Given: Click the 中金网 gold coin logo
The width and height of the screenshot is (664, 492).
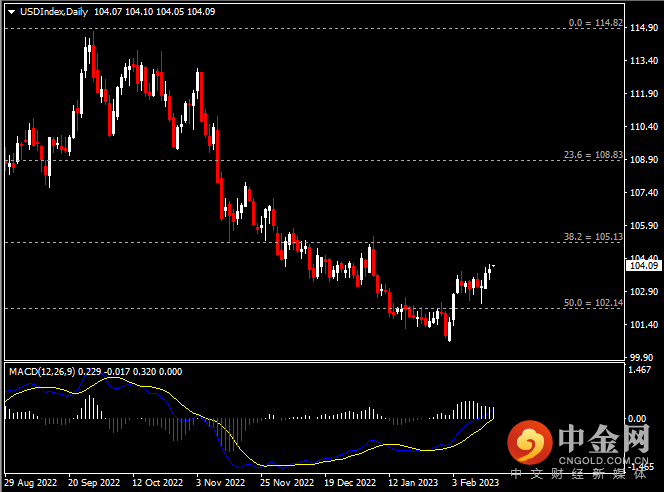Looking at the screenshot, I should pyautogui.click(x=529, y=440).
